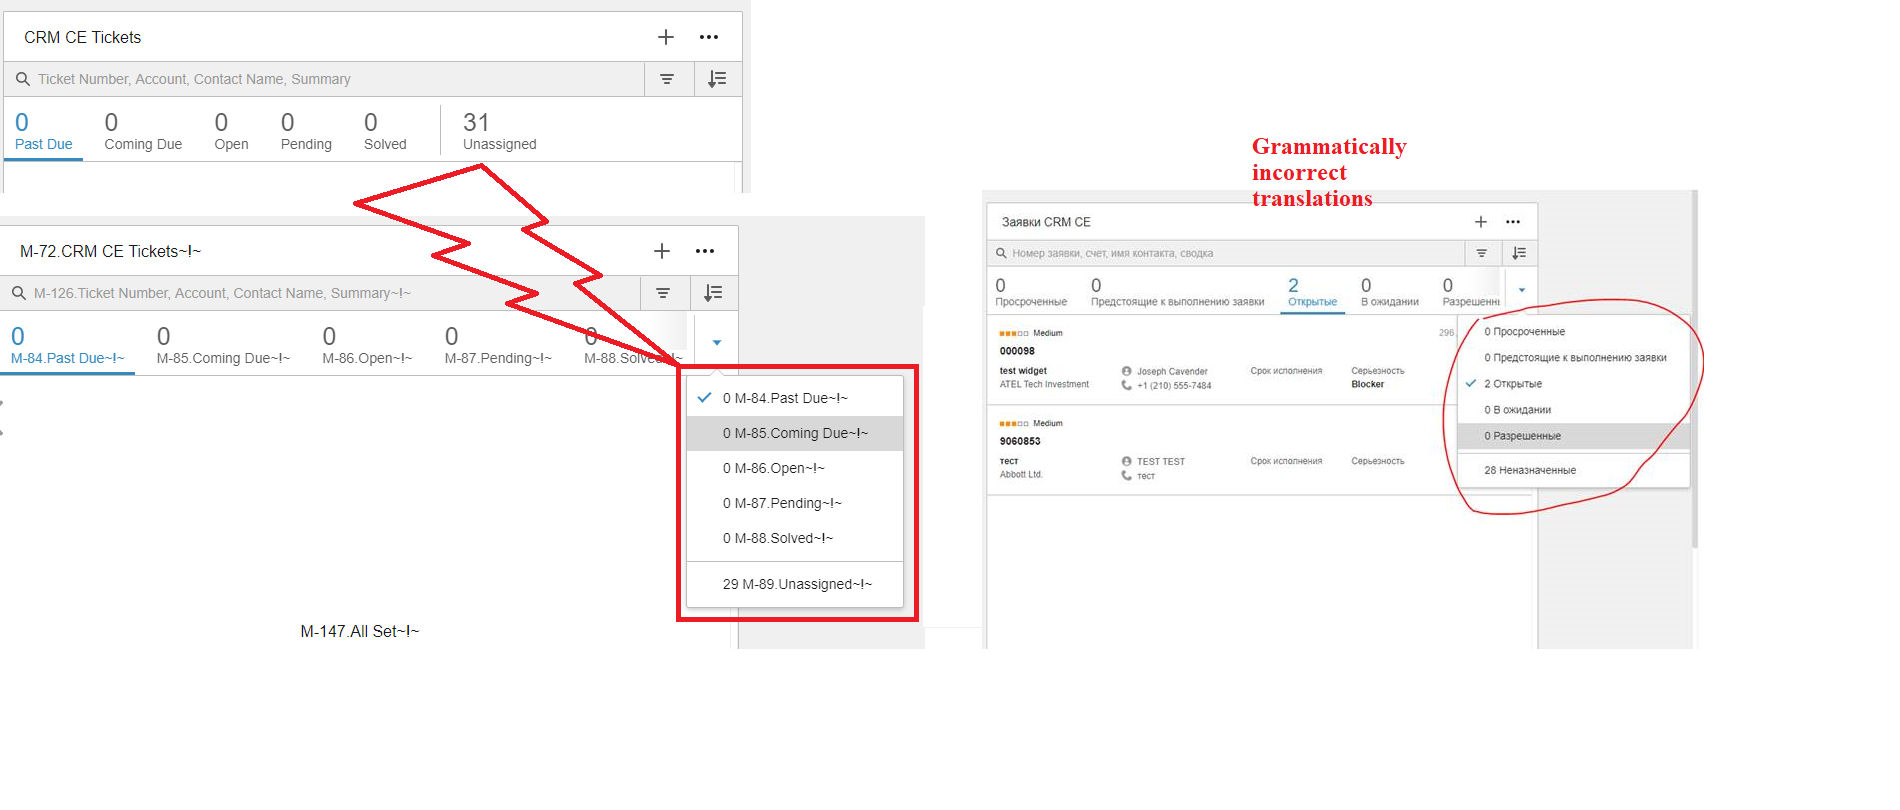
Task: Switch to the Open tab
Action: click(231, 133)
